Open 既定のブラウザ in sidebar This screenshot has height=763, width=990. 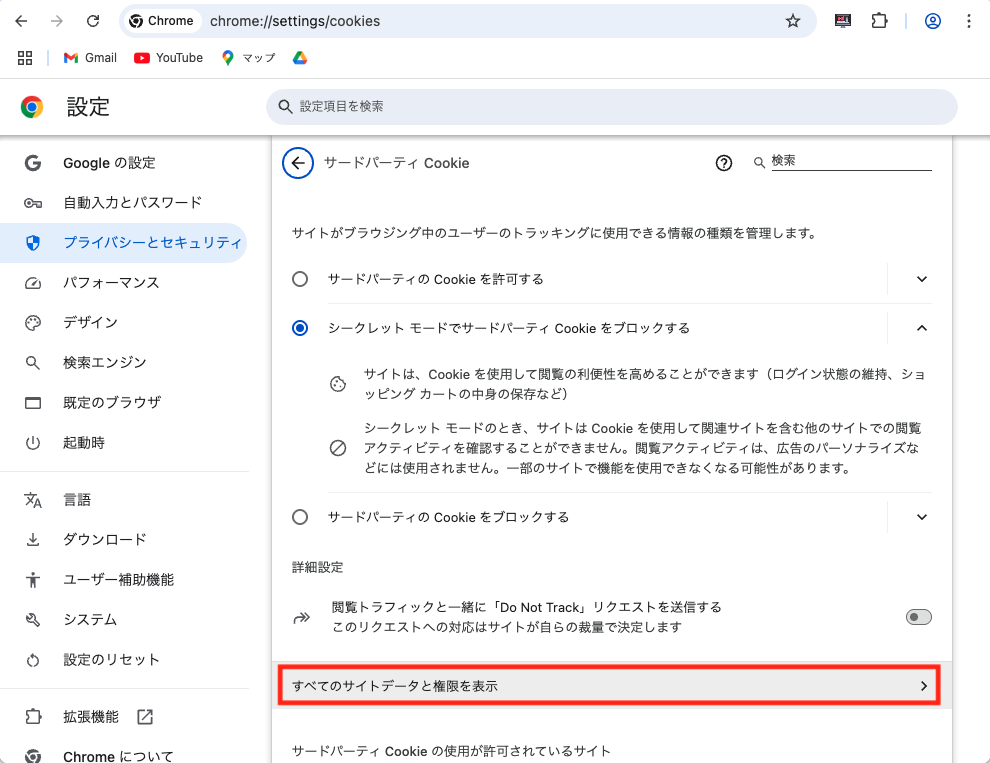tap(124, 402)
